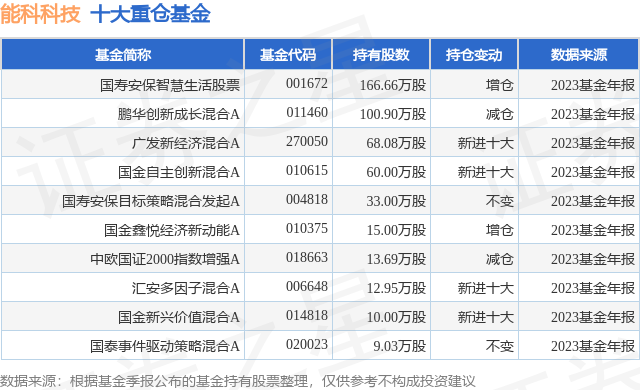
Task: Click fund code 018663
Action: 307,257
